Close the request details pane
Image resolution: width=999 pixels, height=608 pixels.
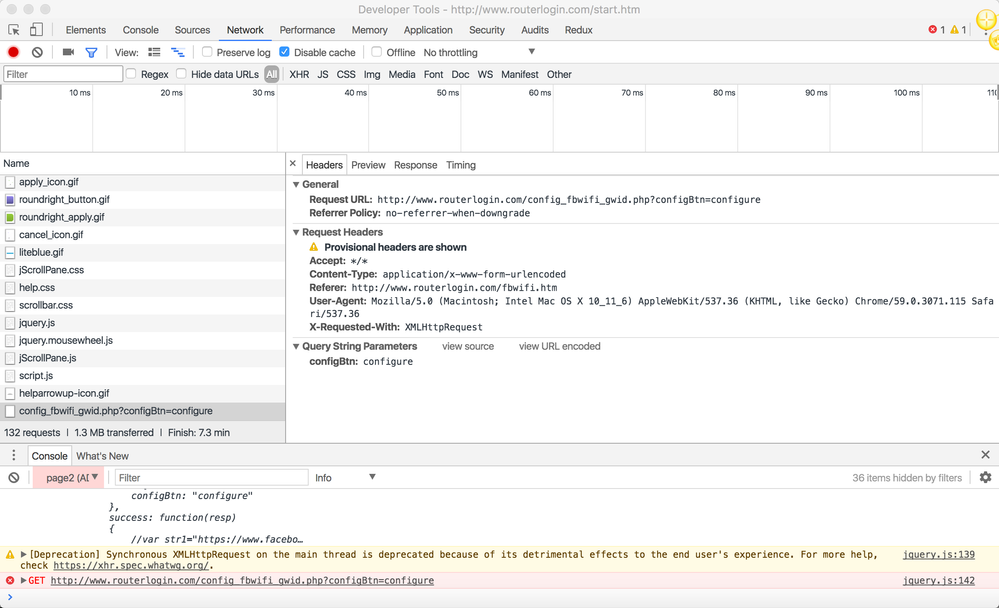point(293,164)
